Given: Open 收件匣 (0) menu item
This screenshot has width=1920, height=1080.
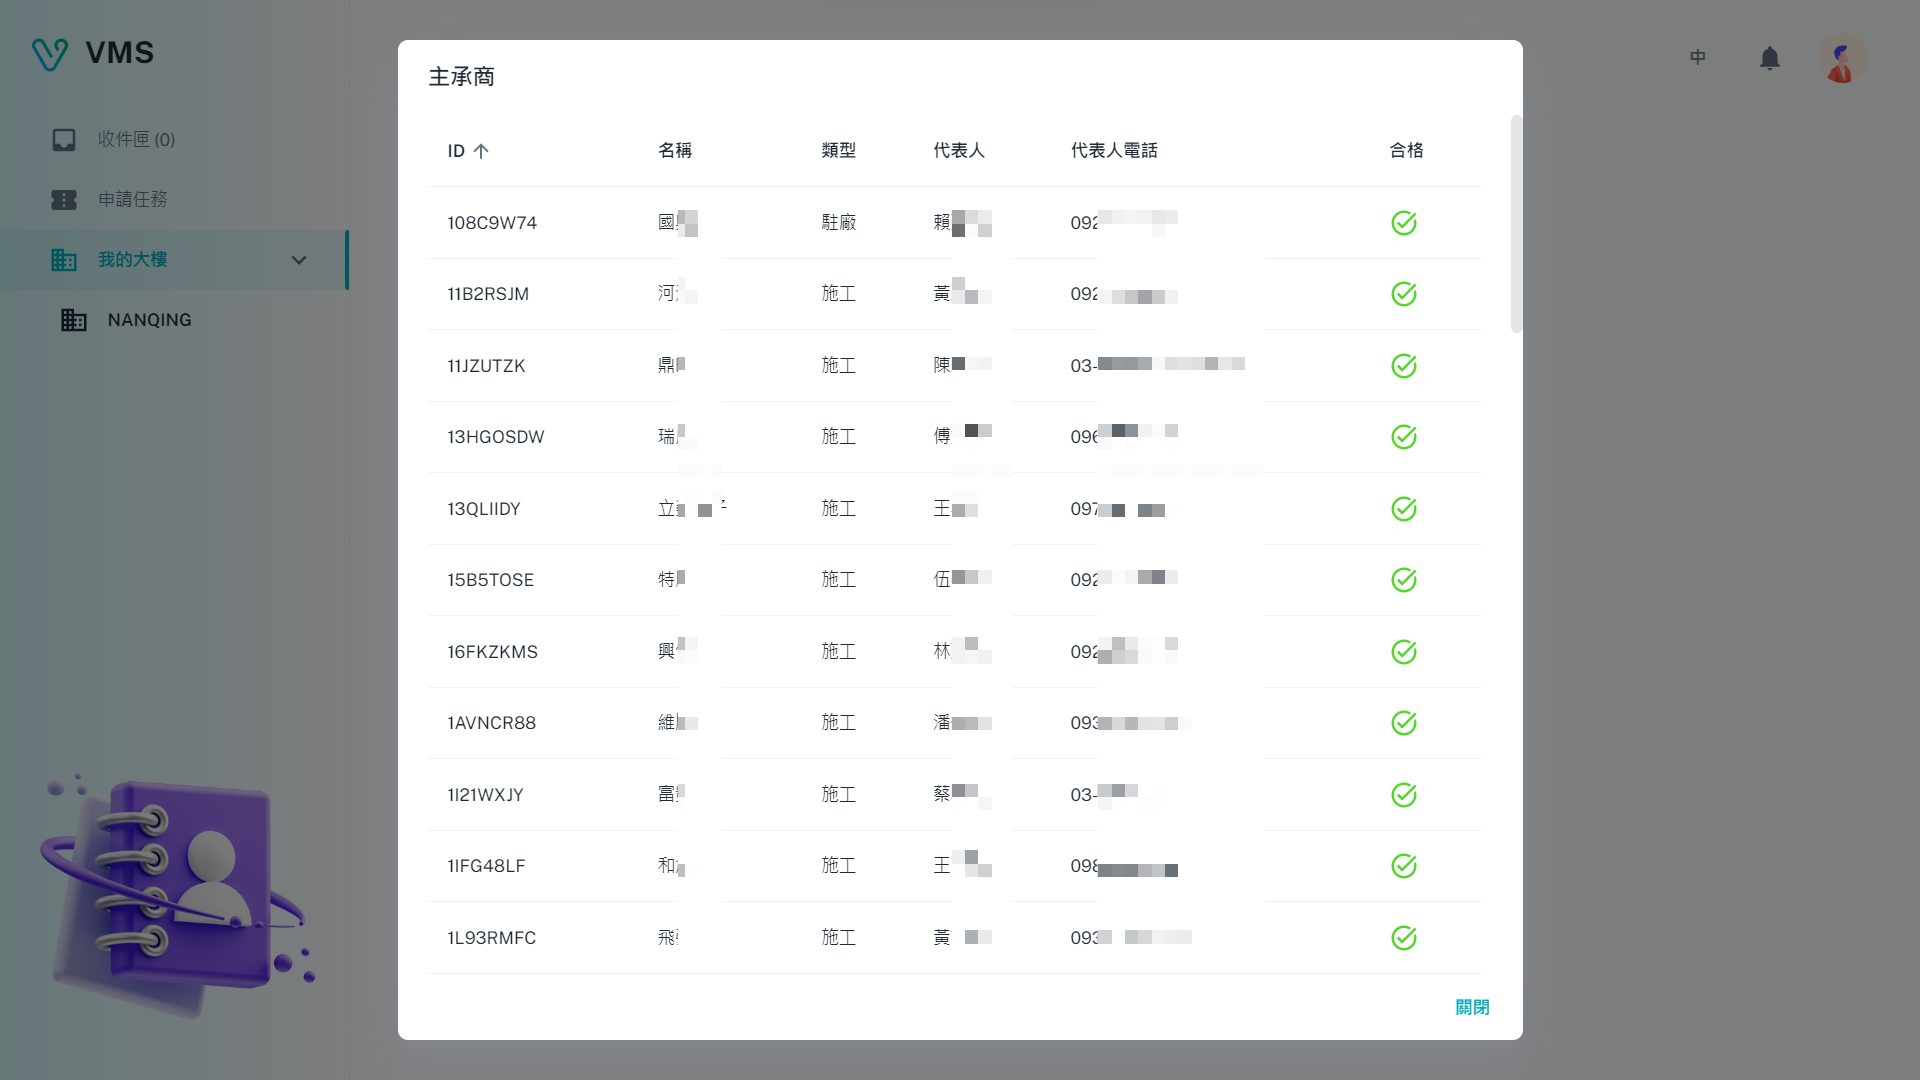Looking at the screenshot, I should click(x=136, y=140).
